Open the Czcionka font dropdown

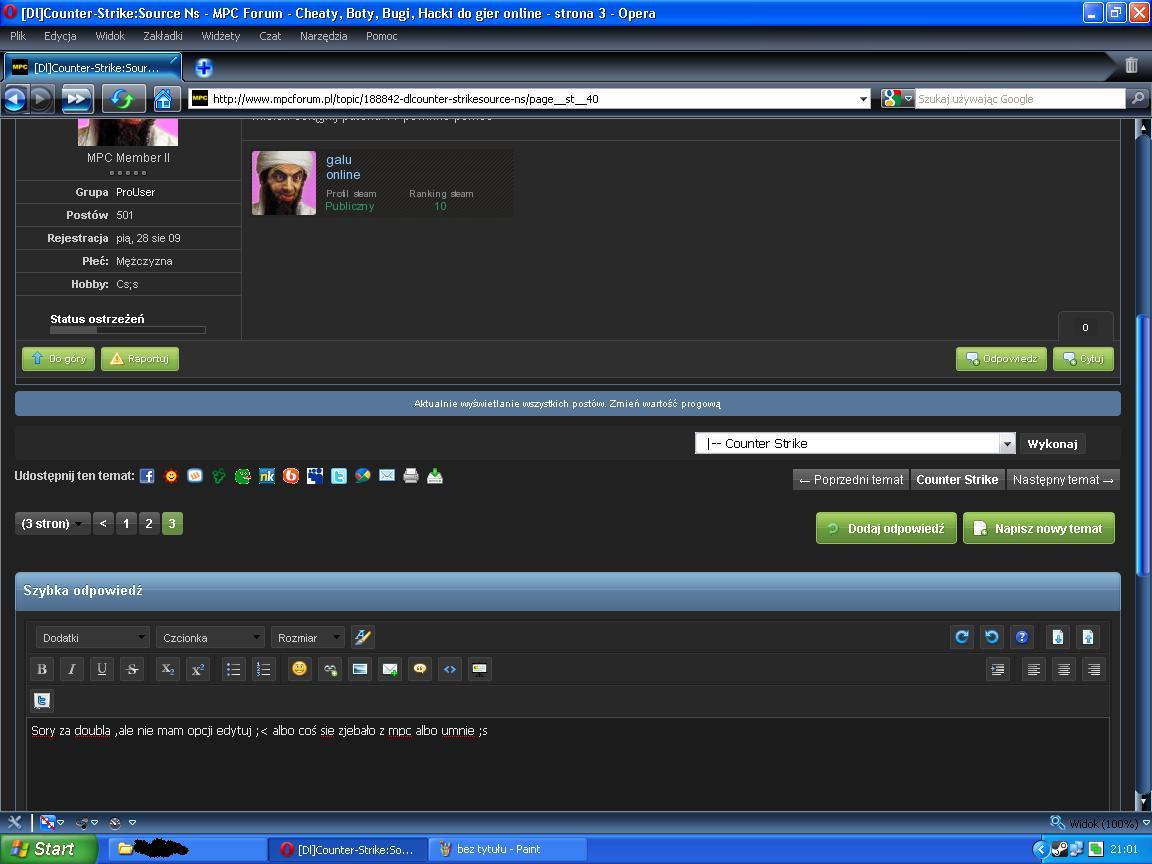[209, 638]
